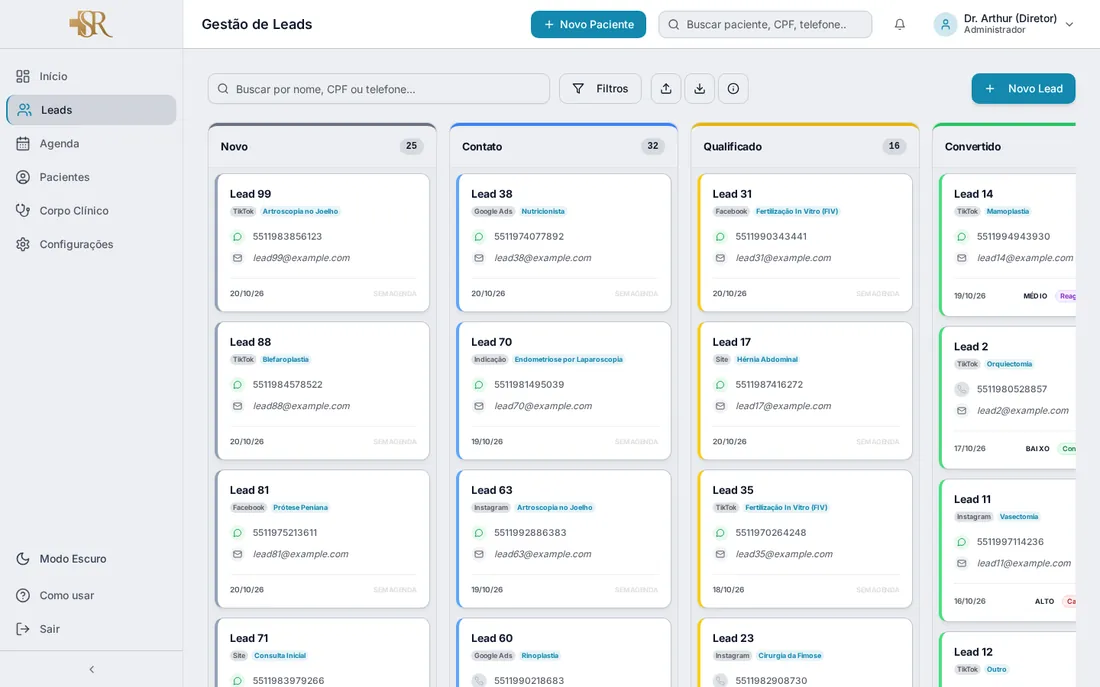Click the Artroscopia no Joelho tag on Lead 99
Image resolution: width=1100 pixels, height=687 pixels.
point(300,211)
